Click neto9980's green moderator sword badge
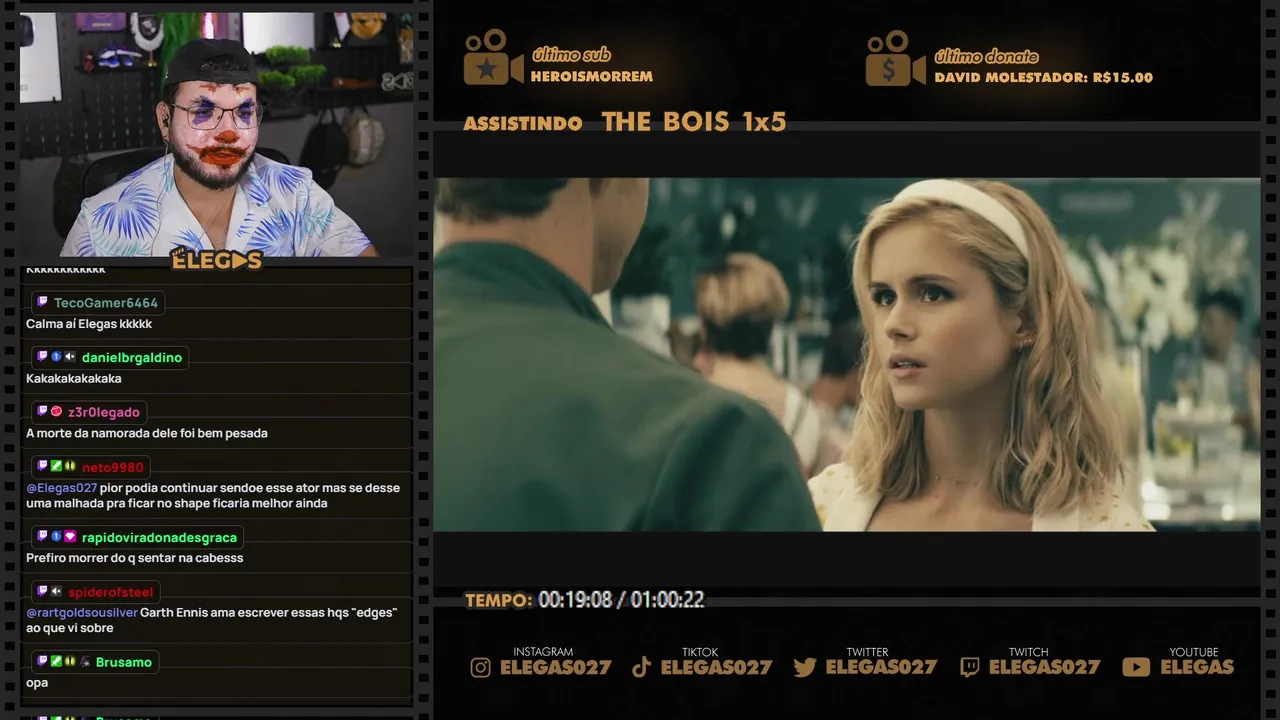The image size is (1280, 720). pyautogui.click(x=56, y=467)
